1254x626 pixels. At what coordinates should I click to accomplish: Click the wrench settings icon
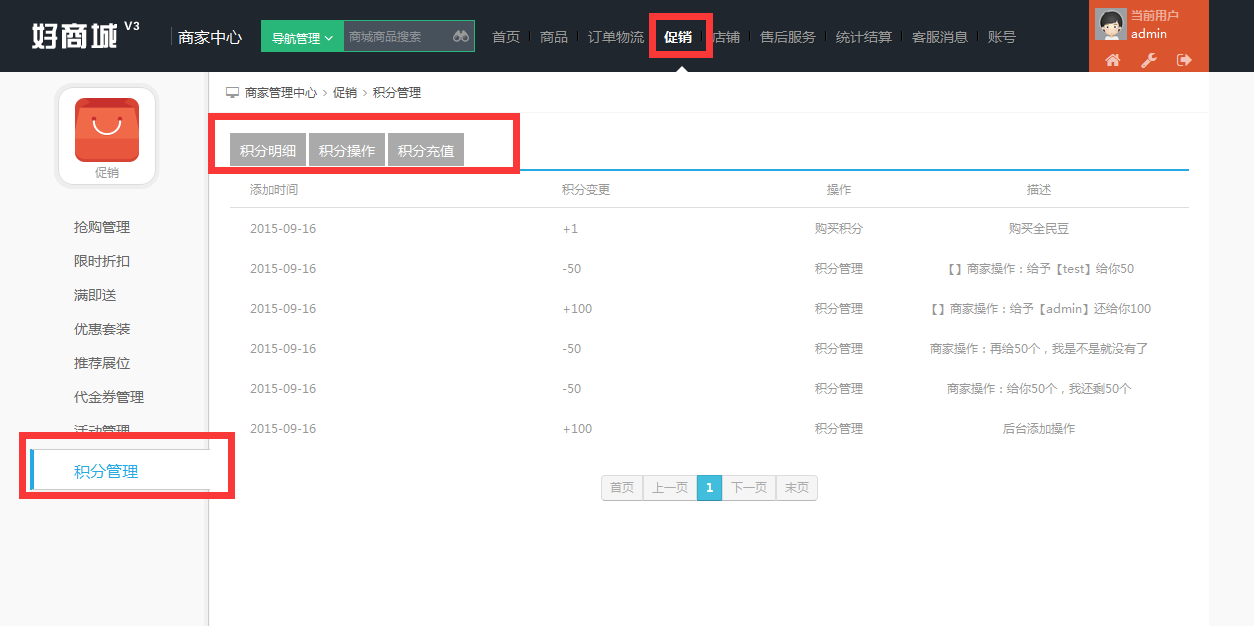point(1148,60)
